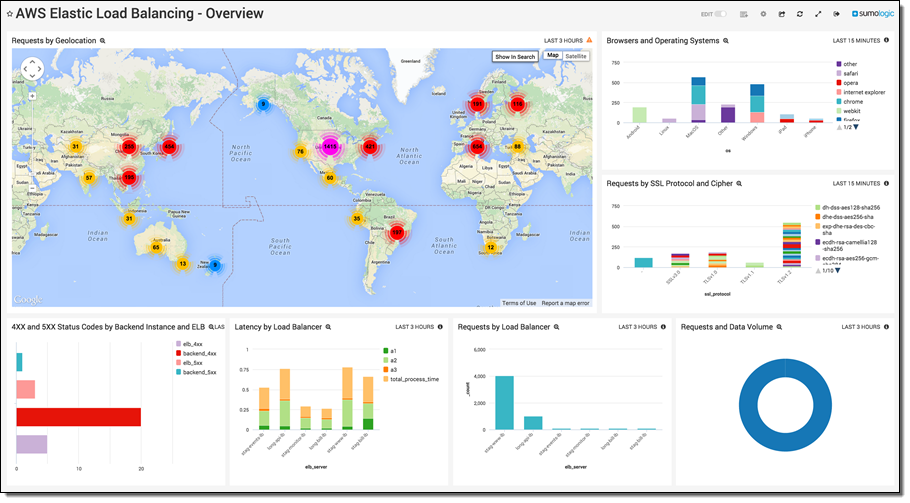
Task: Switch map to Satellite view
Action: [x=577, y=56]
